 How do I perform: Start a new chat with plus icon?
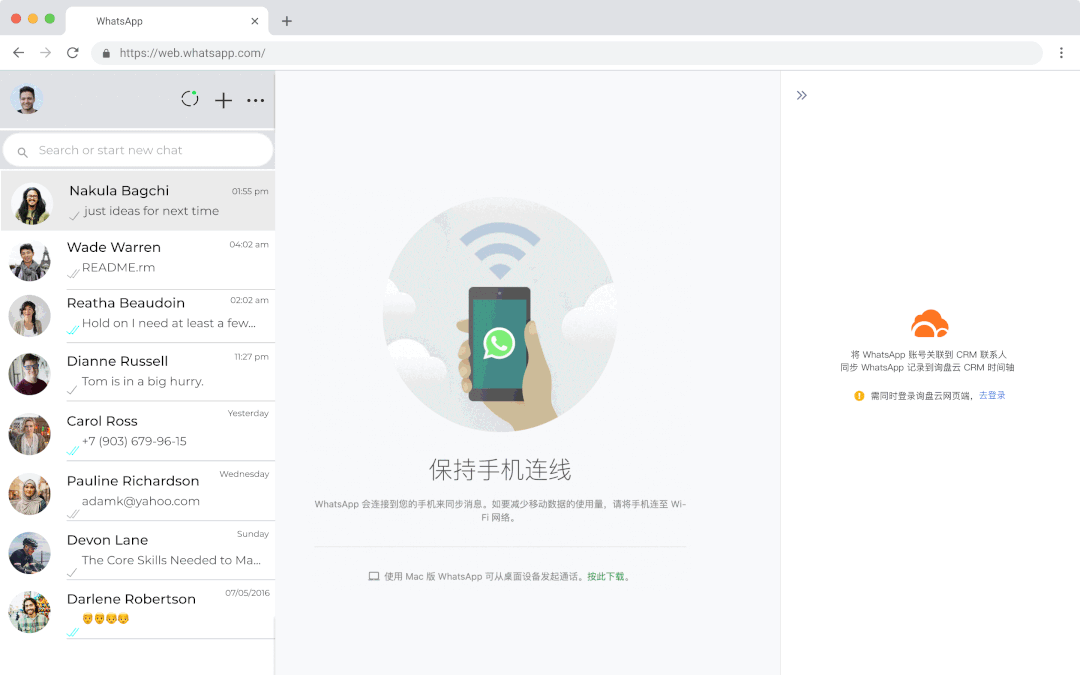click(223, 101)
